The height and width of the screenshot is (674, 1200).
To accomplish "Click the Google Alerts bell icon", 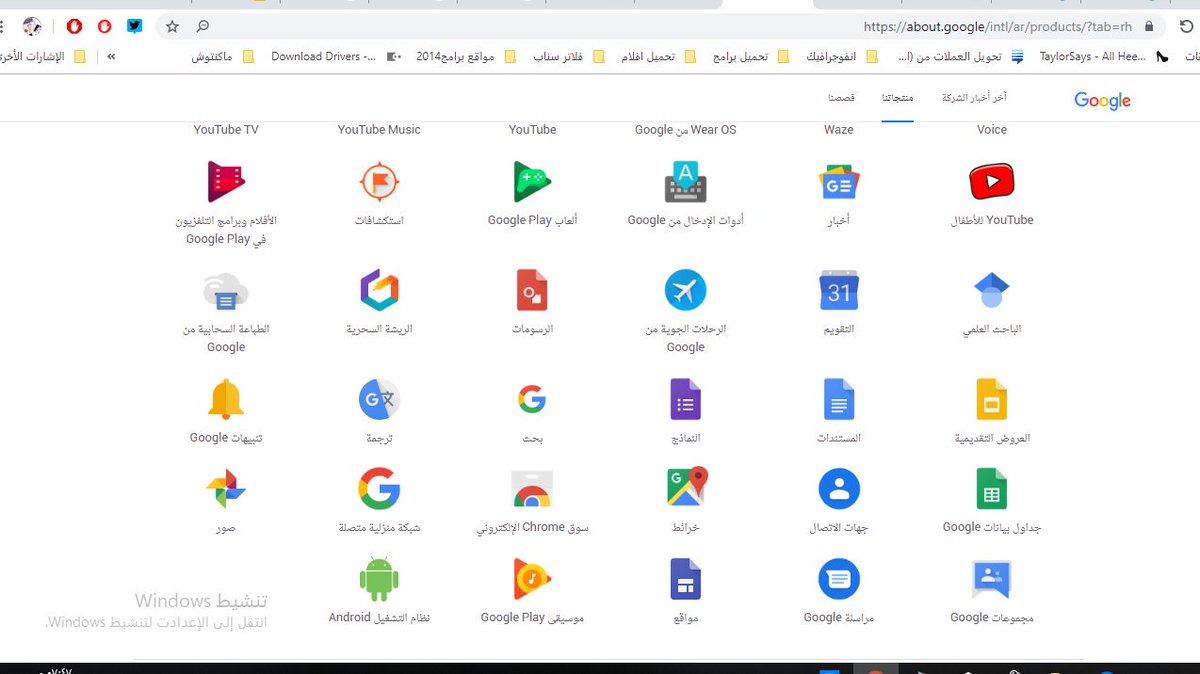I will click(x=226, y=400).
